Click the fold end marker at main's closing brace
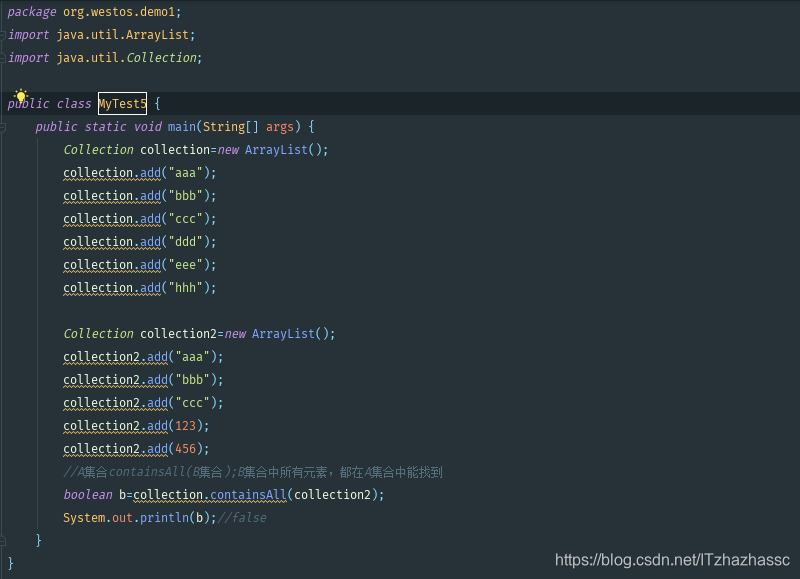This screenshot has width=800, height=579. click(x=3, y=540)
